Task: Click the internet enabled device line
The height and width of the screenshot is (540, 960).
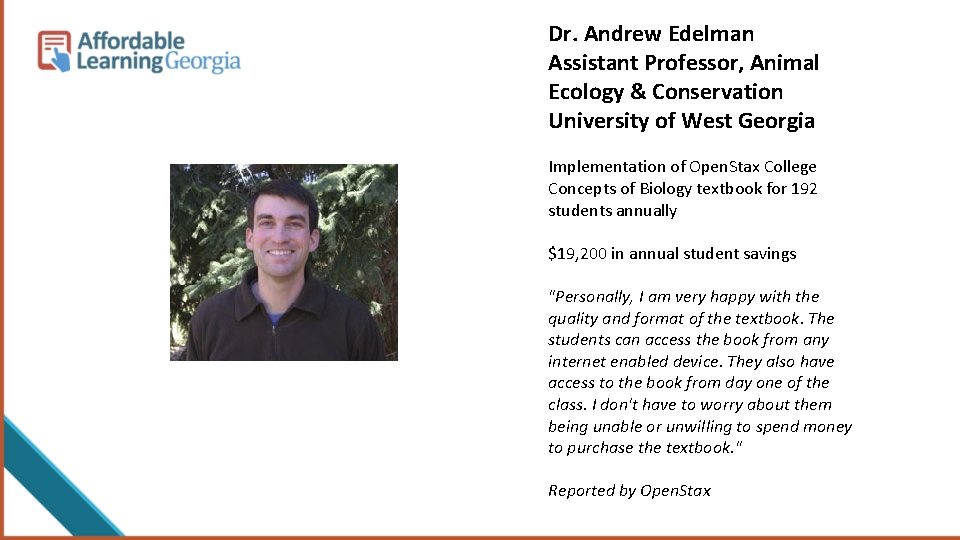Action: [691, 362]
